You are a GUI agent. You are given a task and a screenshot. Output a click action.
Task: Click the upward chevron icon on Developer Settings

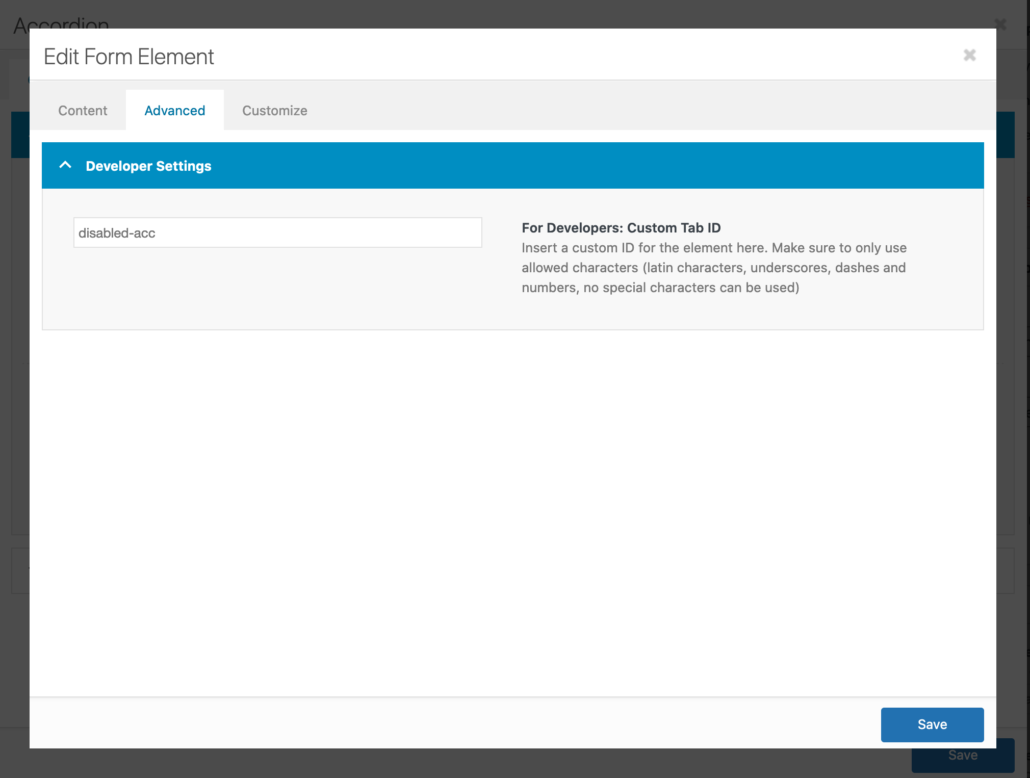pos(65,165)
